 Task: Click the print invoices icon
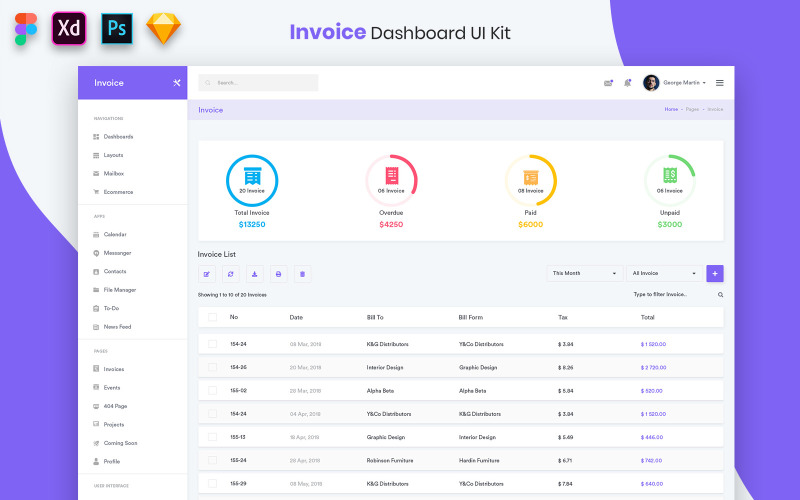[x=279, y=273]
